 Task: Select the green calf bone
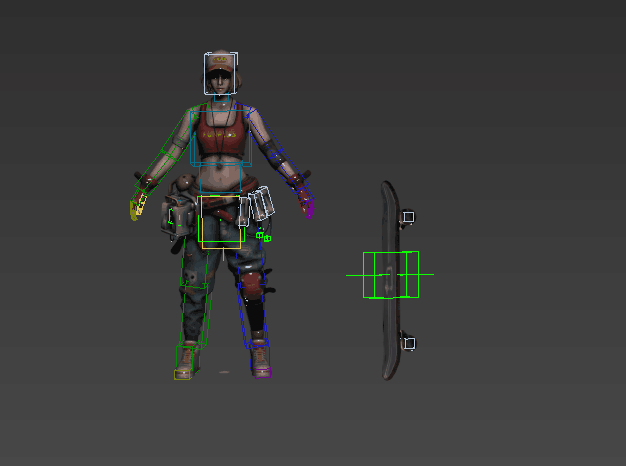(194, 315)
